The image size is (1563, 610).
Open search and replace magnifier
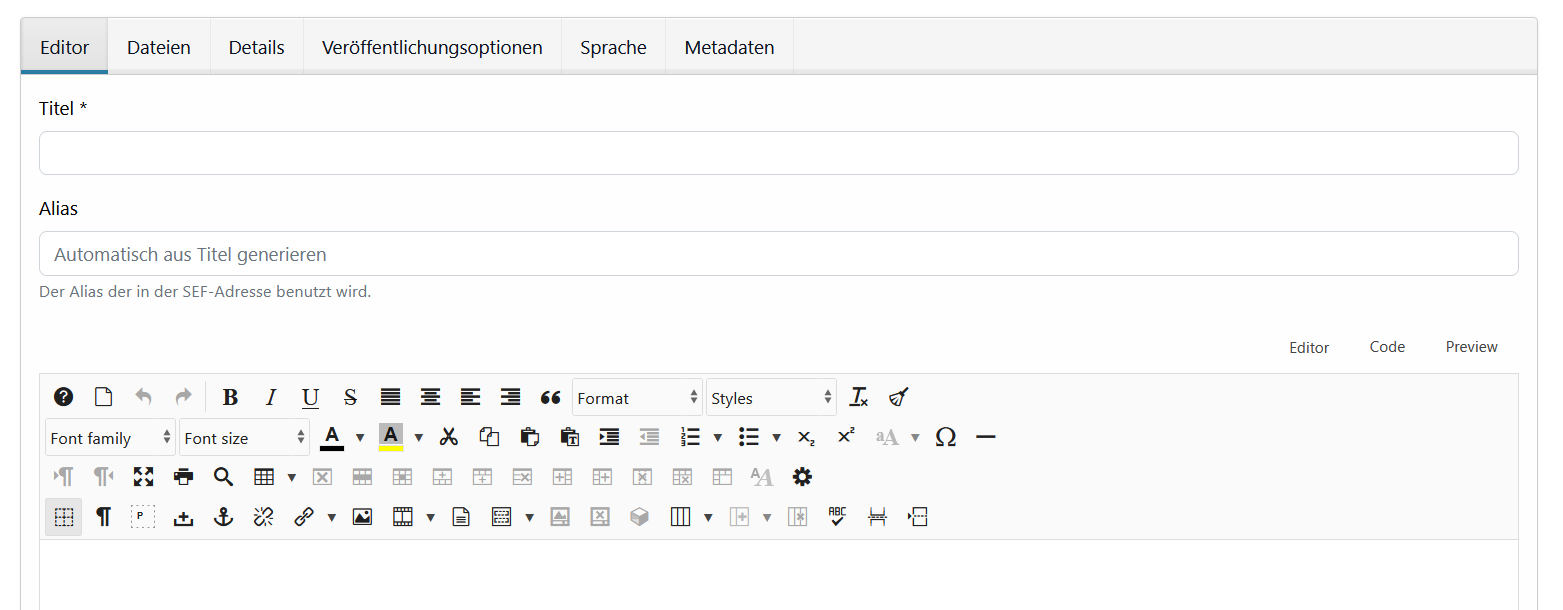pyautogui.click(x=223, y=477)
